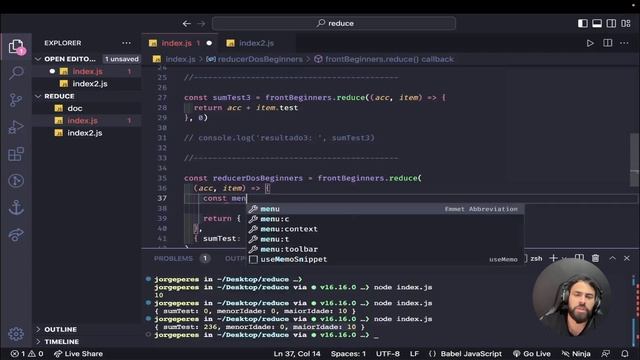Select index.js under Open Editors
Screen dimensions: 640x360
[x=87, y=71]
